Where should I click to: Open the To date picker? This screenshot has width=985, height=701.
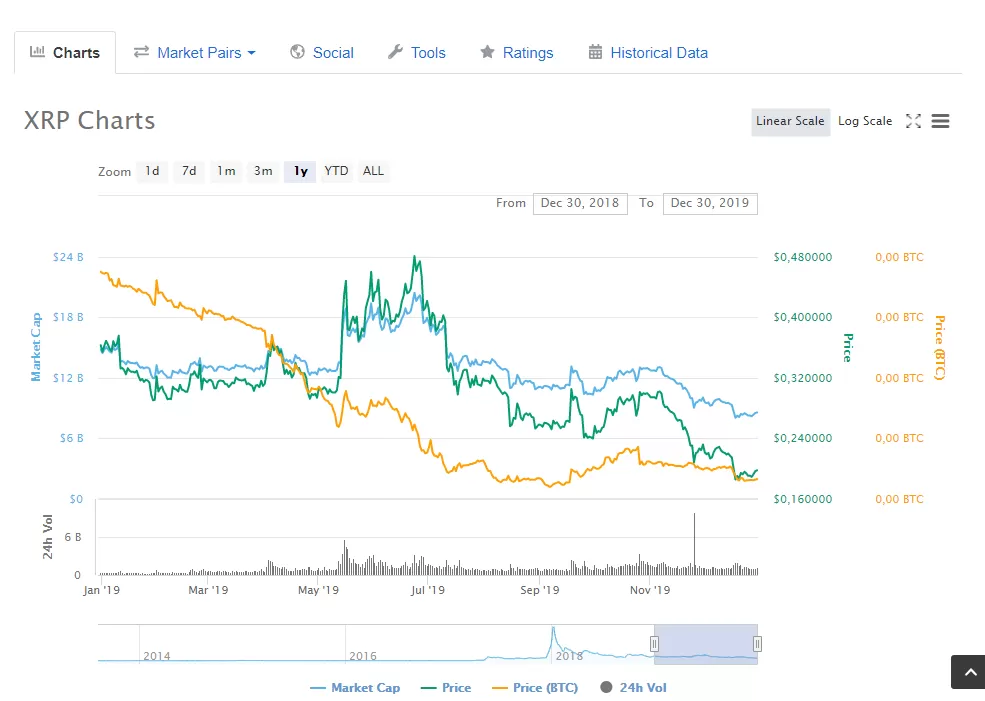click(710, 203)
